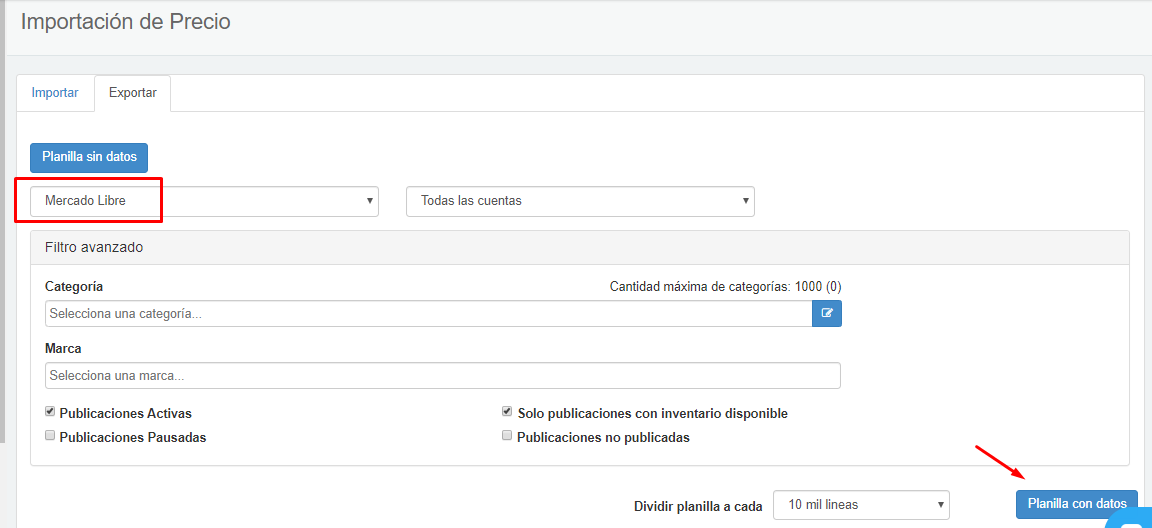1152x528 pixels.
Task: Click the Cantidad máxima de categorías text
Action: point(726,286)
